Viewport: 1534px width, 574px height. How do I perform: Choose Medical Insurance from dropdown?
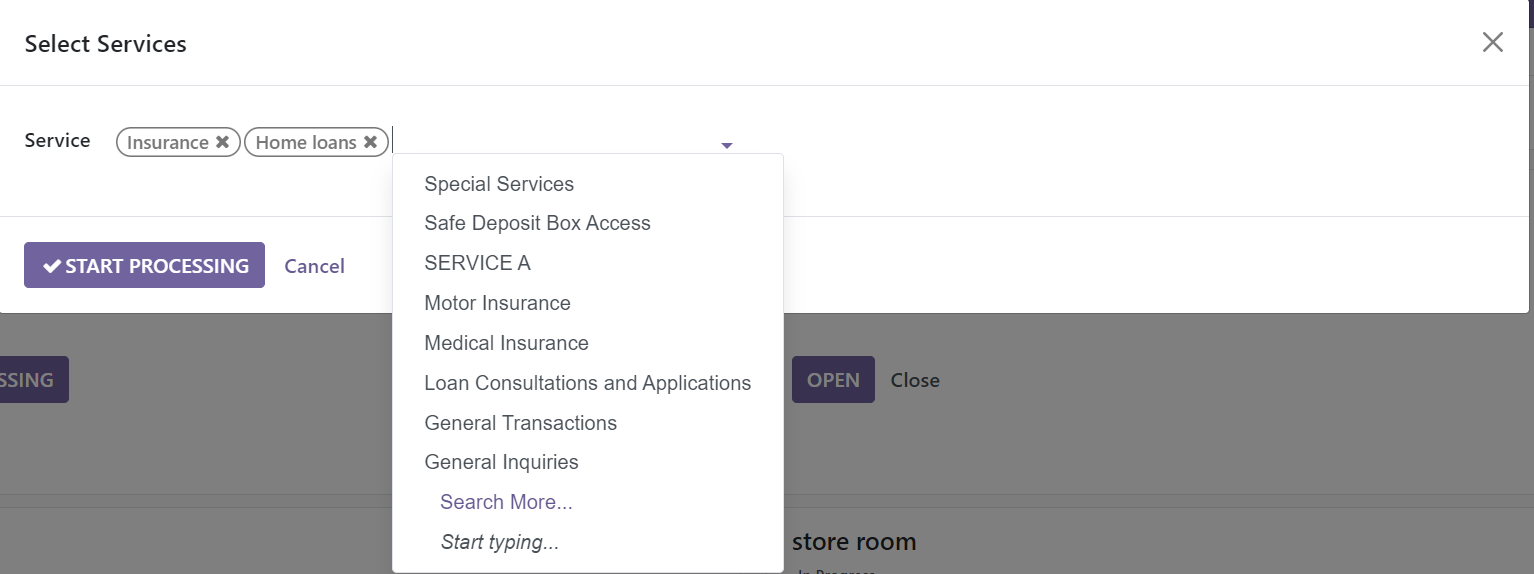pyautogui.click(x=506, y=343)
